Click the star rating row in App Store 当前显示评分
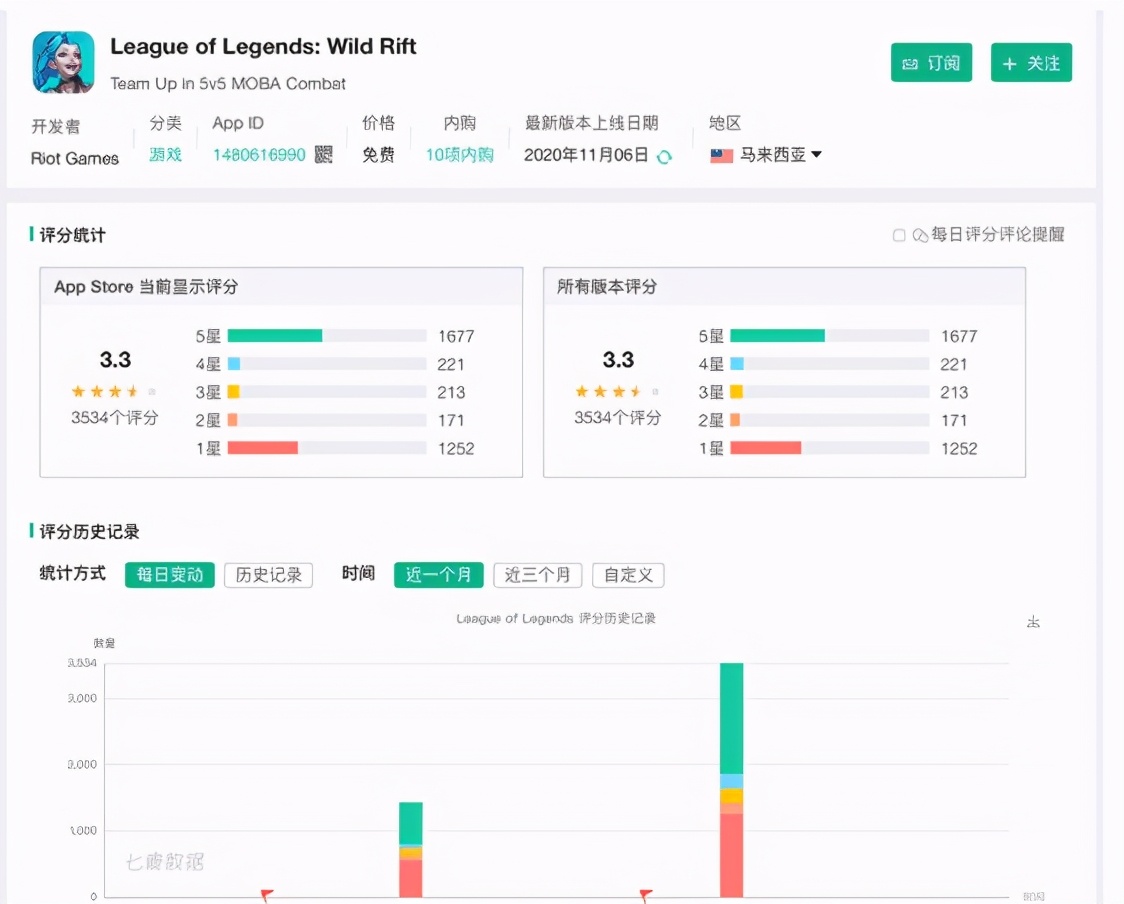 coord(114,391)
